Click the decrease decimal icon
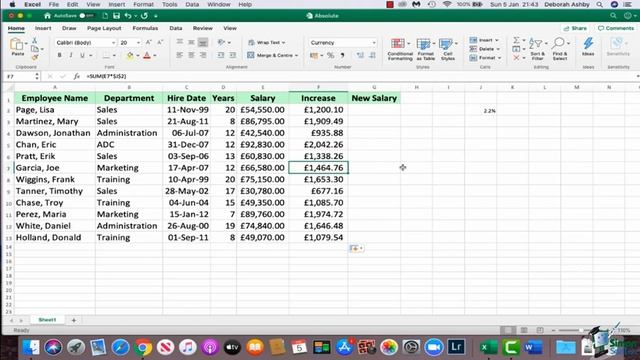 (372, 56)
